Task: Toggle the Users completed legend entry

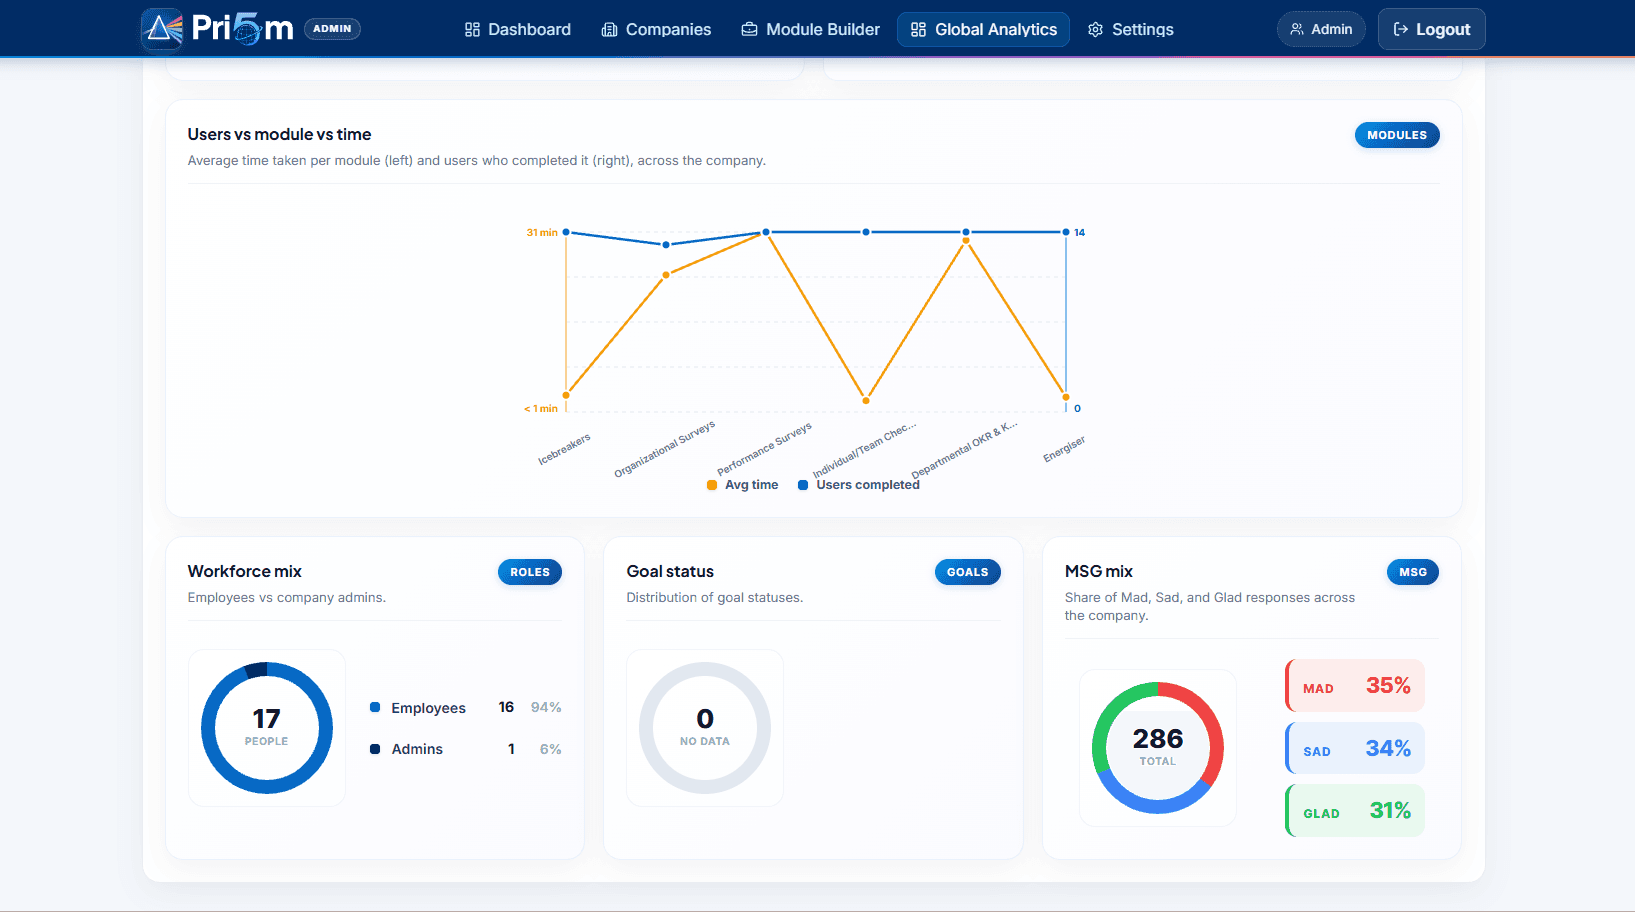Action: 858,485
